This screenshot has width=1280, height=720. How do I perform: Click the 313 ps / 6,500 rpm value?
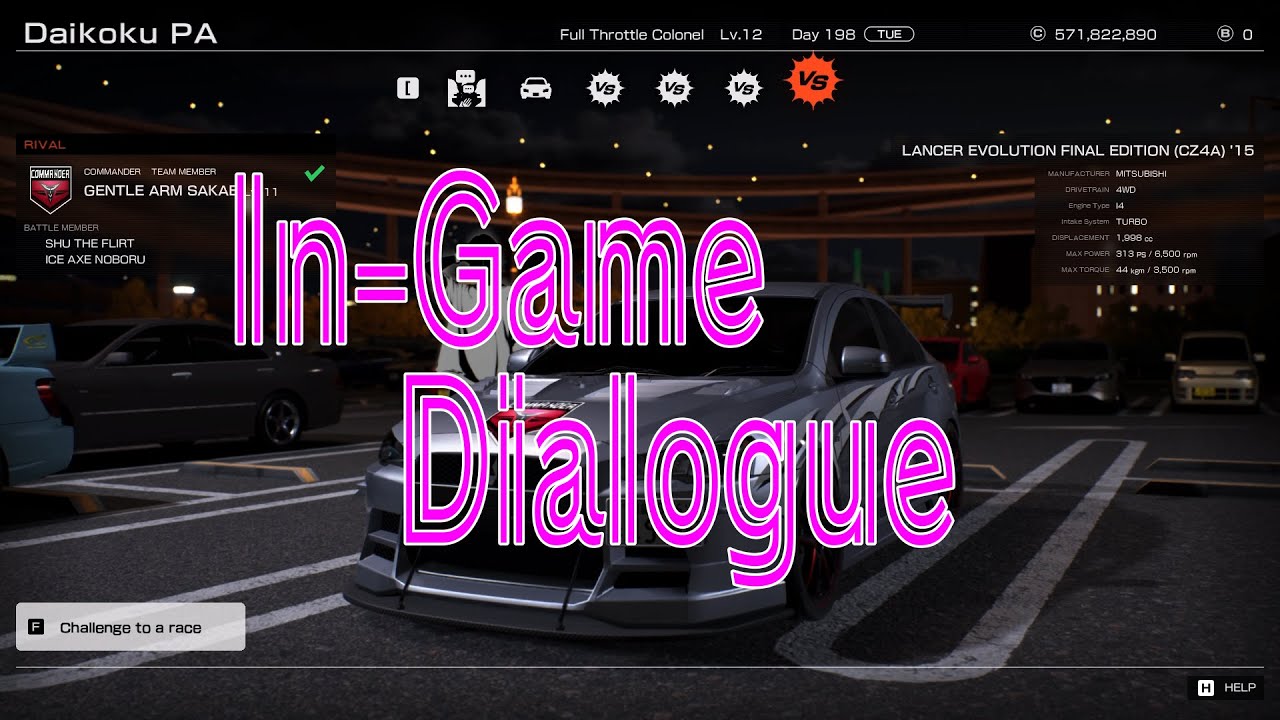point(1156,254)
